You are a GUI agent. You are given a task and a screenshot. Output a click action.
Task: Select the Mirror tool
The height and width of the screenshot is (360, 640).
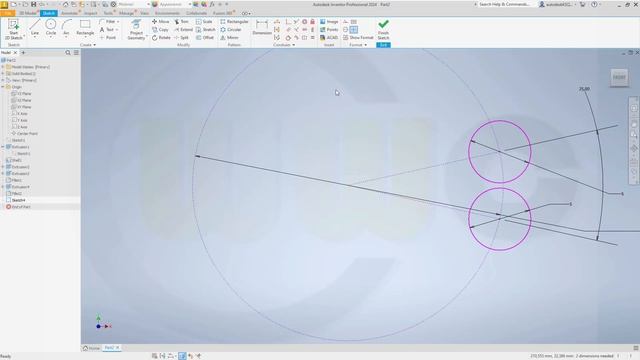229,38
